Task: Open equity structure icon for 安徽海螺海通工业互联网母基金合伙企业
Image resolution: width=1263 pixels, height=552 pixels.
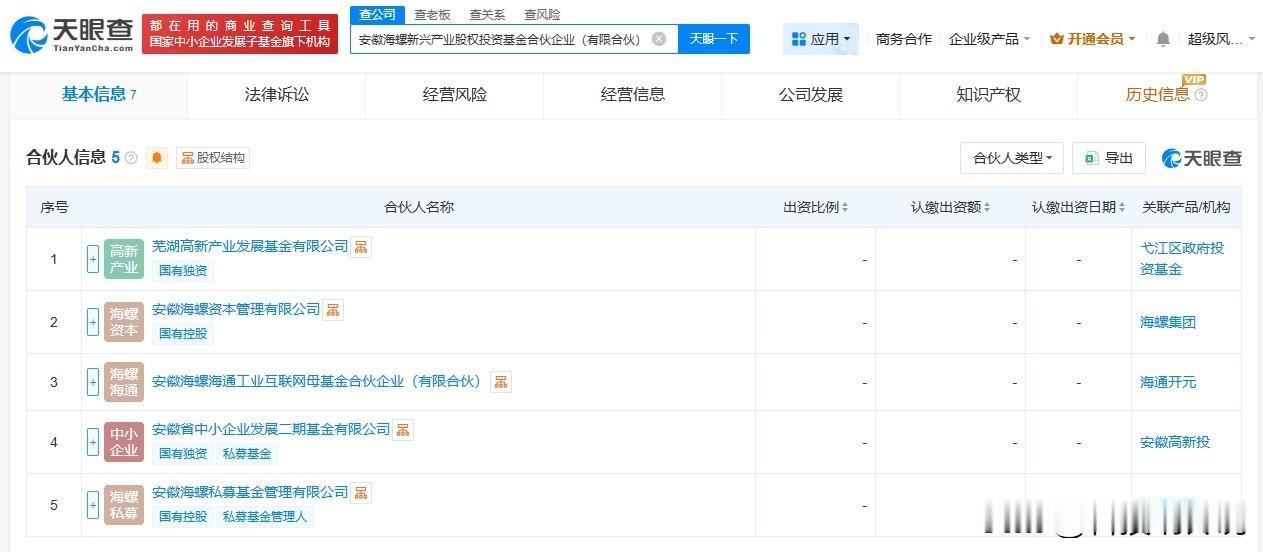Action: tap(501, 382)
